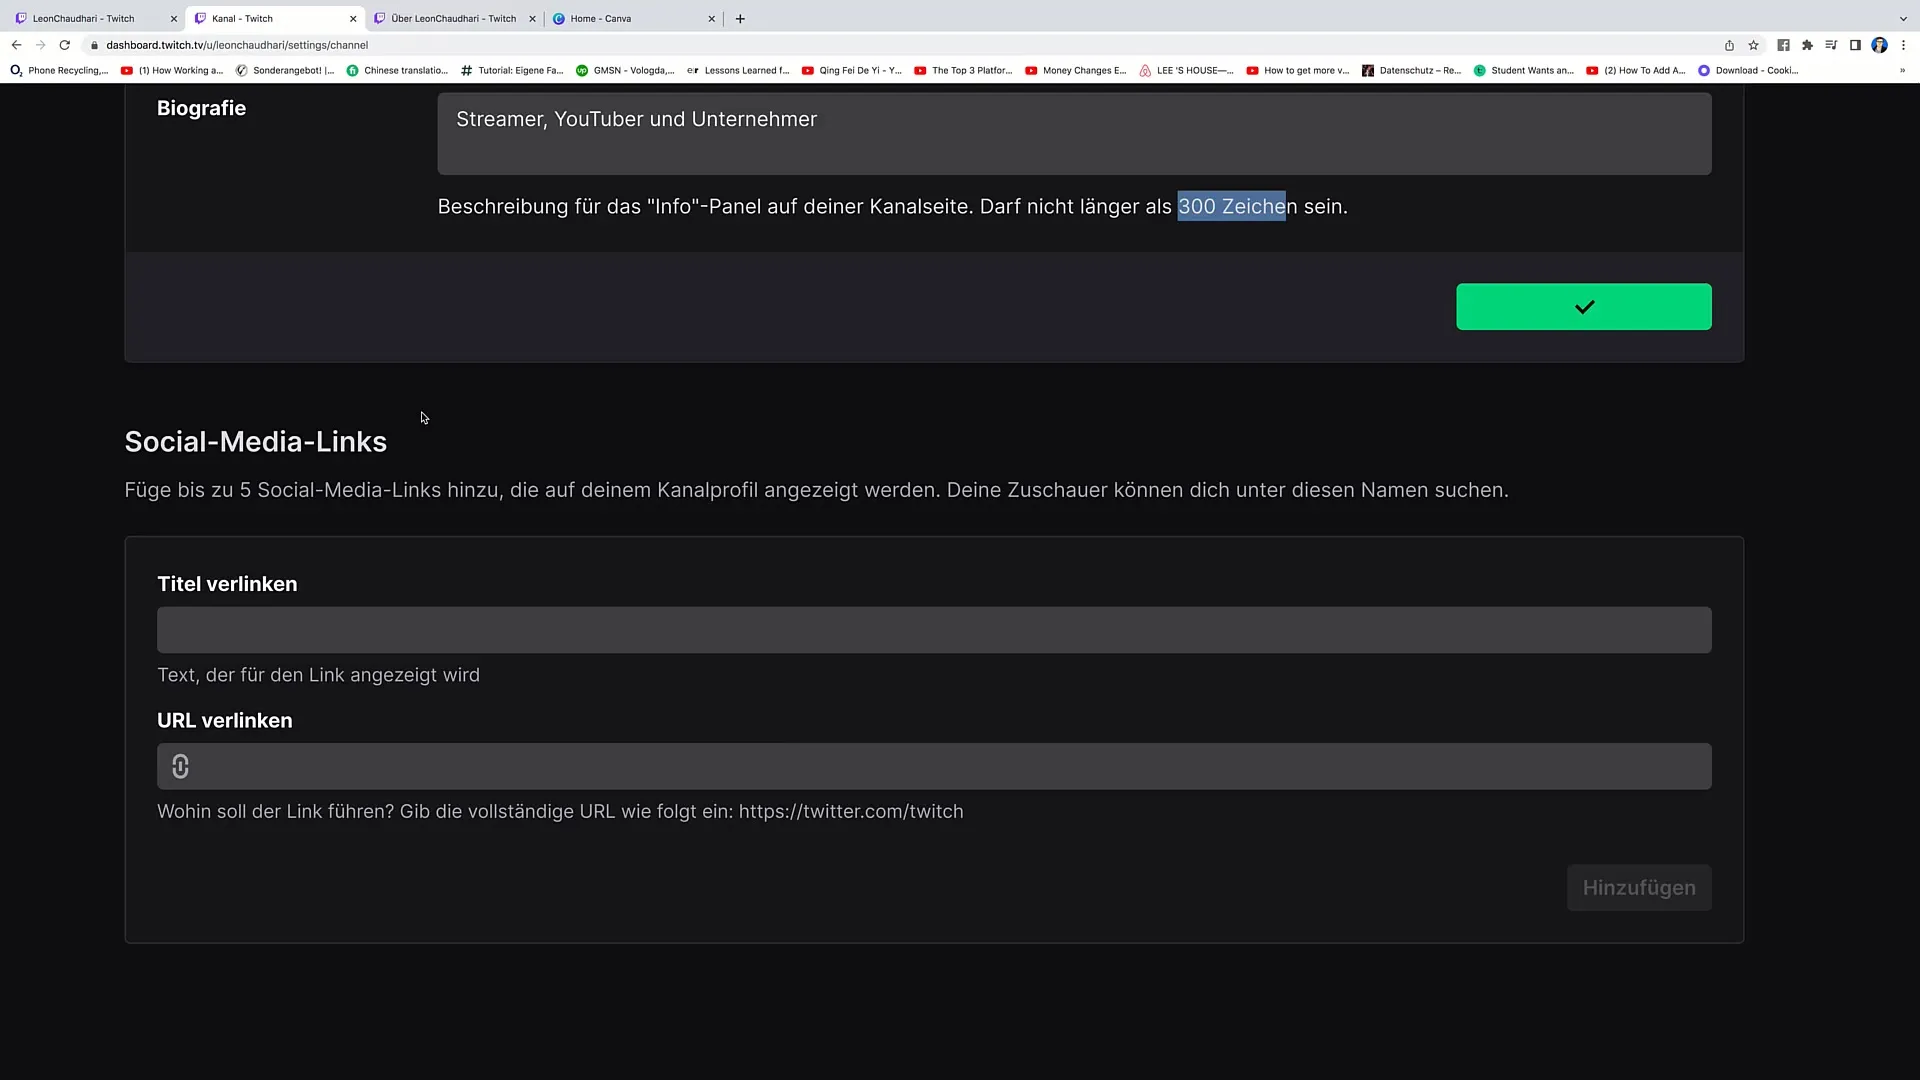Go forward with the browser forward arrow
Image resolution: width=1920 pixels, height=1080 pixels.
point(40,45)
